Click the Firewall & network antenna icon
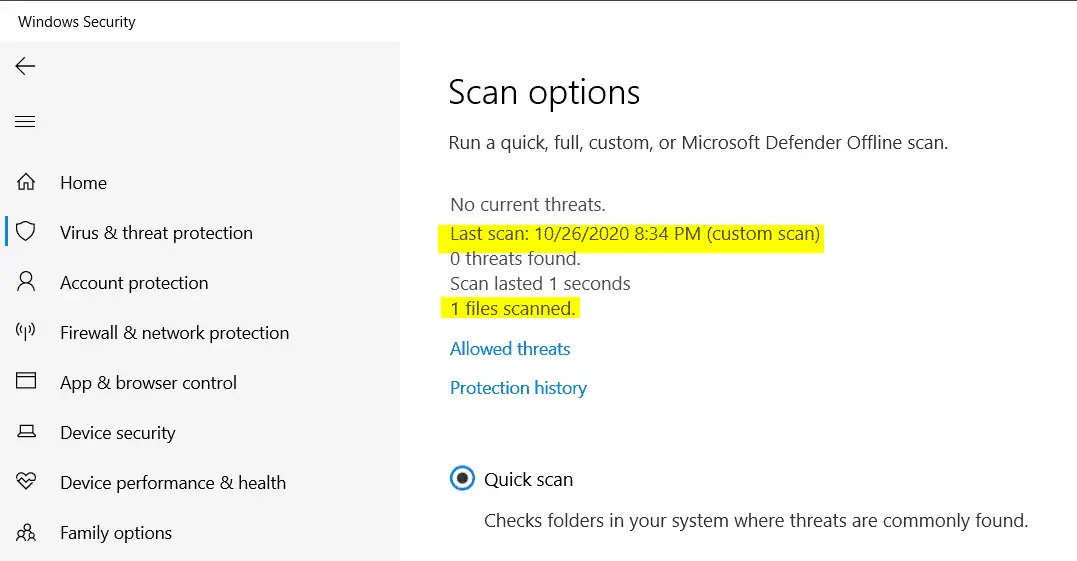Screen dimensions: 1077x561 tap(26, 332)
